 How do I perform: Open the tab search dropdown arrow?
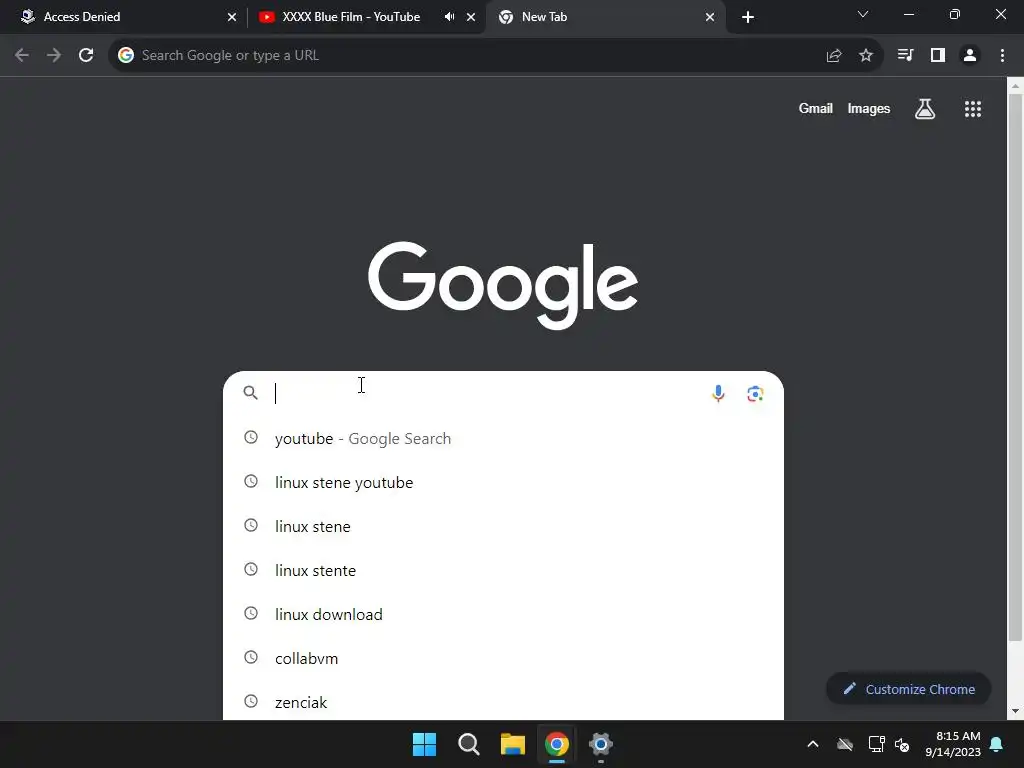pyautogui.click(x=863, y=14)
